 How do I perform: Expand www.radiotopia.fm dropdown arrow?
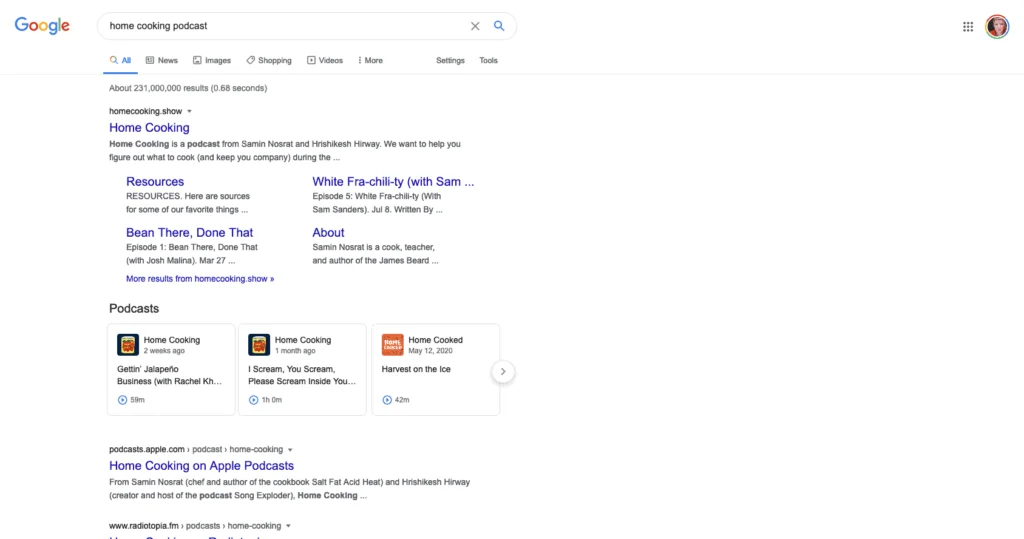288,527
